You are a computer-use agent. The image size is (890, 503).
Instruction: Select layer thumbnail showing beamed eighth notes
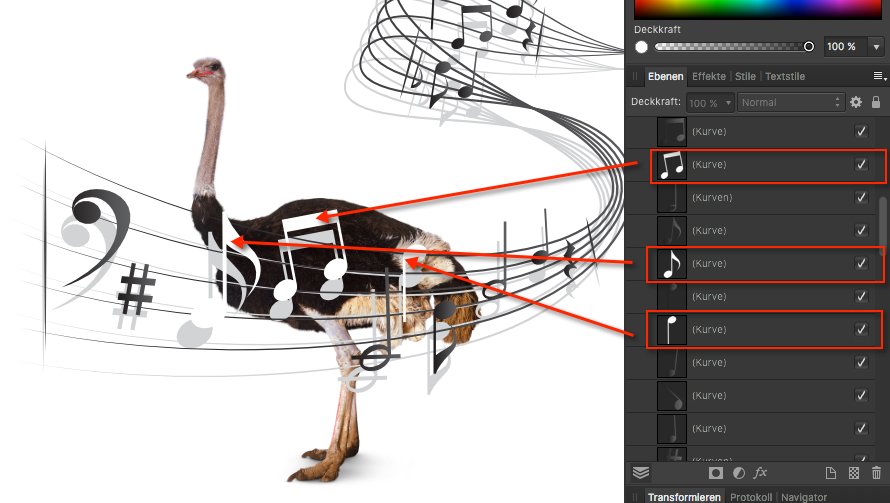[671, 165]
